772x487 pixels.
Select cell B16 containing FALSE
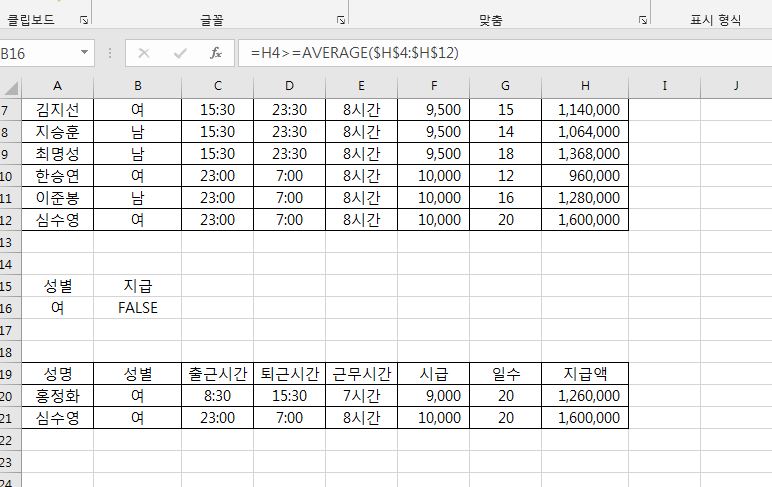point(137,308)
